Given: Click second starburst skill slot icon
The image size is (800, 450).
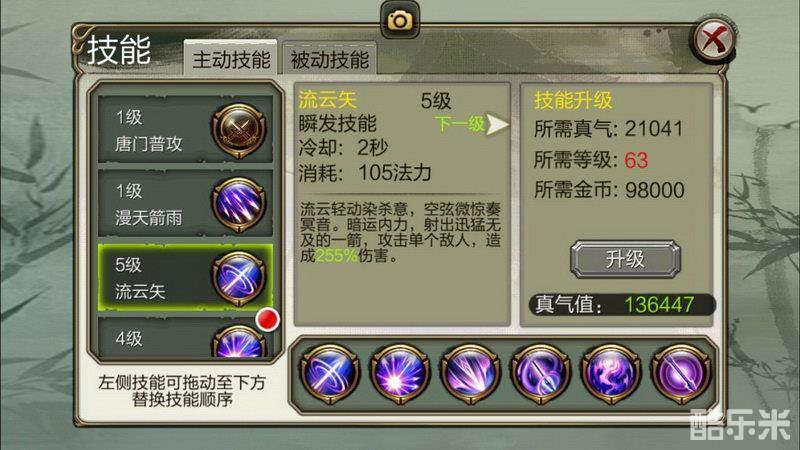Looking at the screenshot, I should pyautogui.click(x=400, y=374).
